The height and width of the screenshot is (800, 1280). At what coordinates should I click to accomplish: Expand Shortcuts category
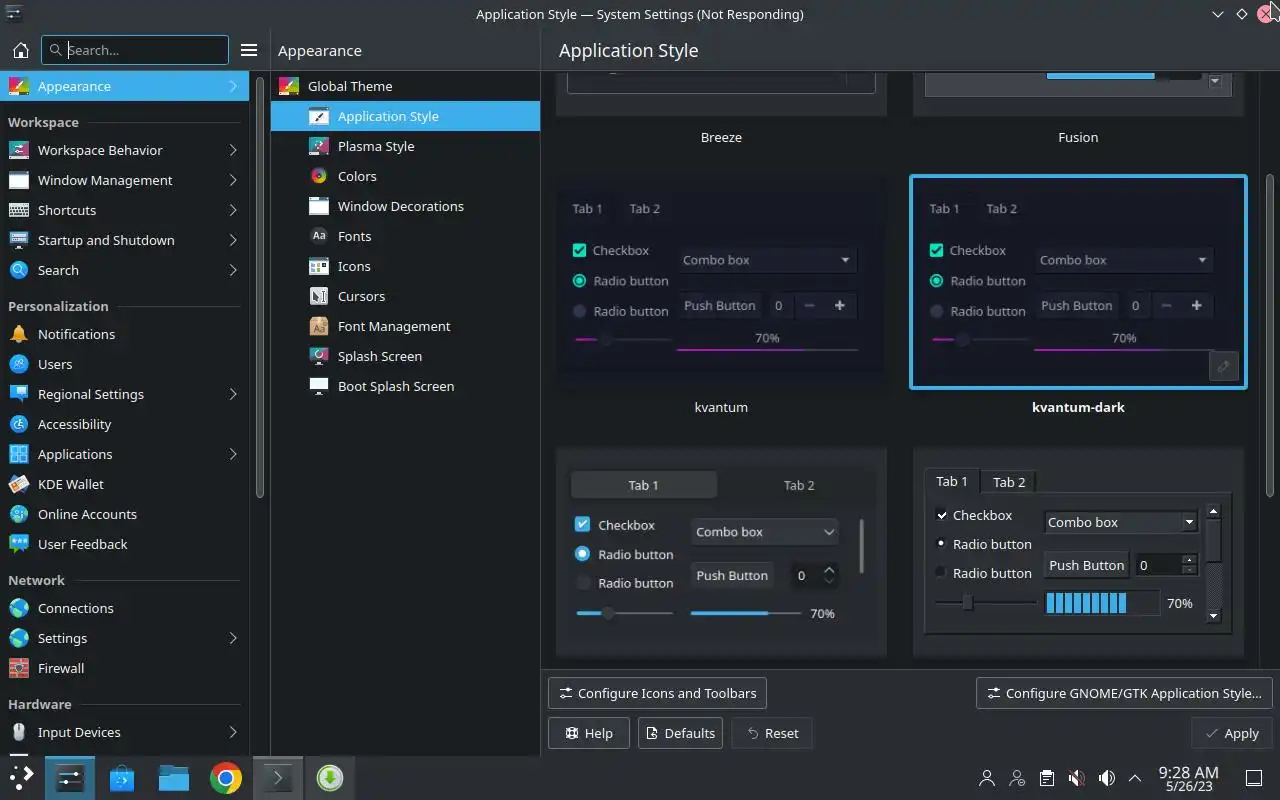point(233,210)
